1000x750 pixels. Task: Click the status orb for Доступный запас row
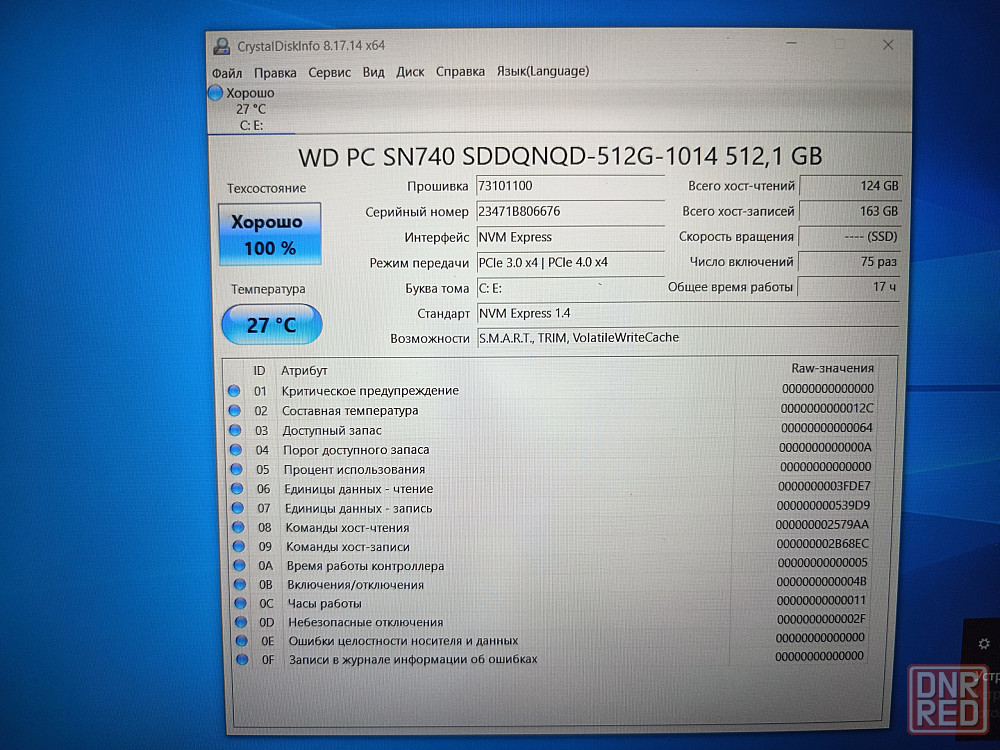click(234, 430)
